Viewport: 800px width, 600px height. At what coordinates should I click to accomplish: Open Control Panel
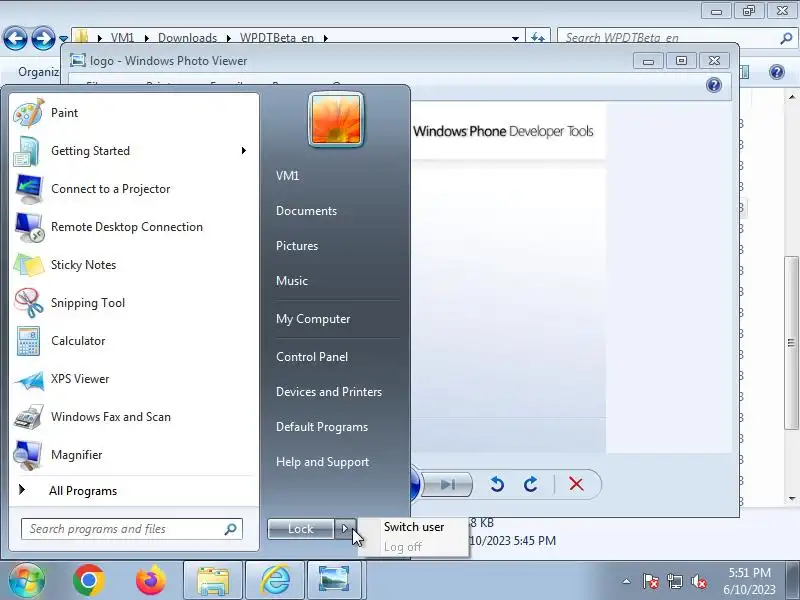(x=312, y=357)
